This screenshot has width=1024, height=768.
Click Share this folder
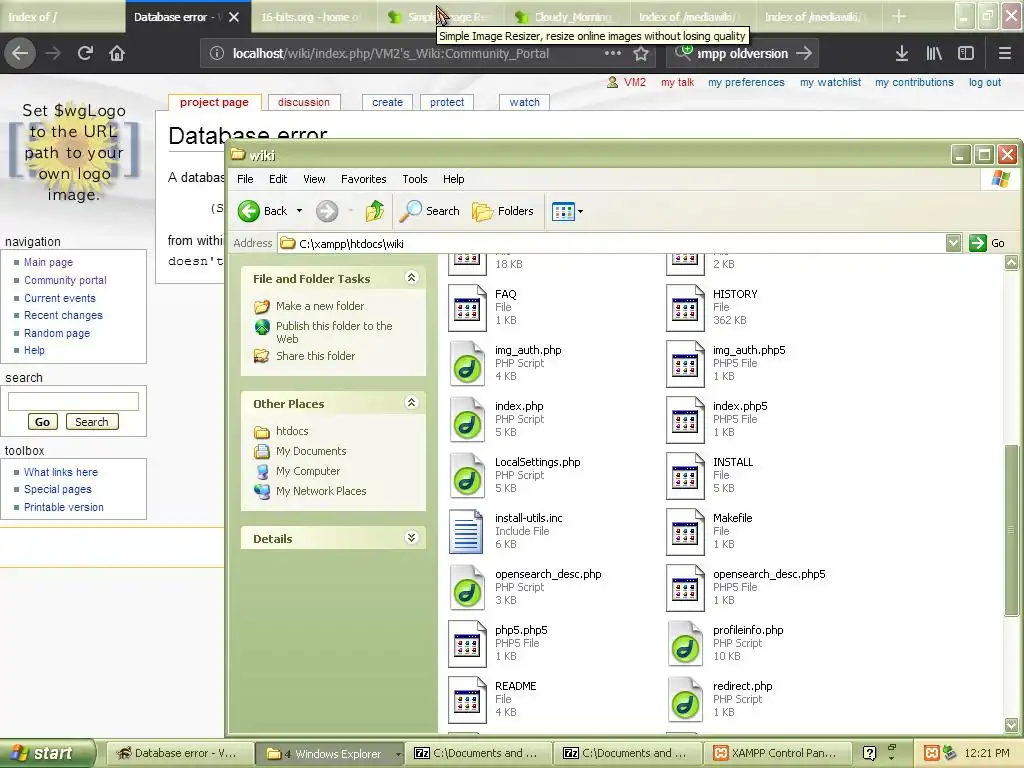tap(315, 356)
